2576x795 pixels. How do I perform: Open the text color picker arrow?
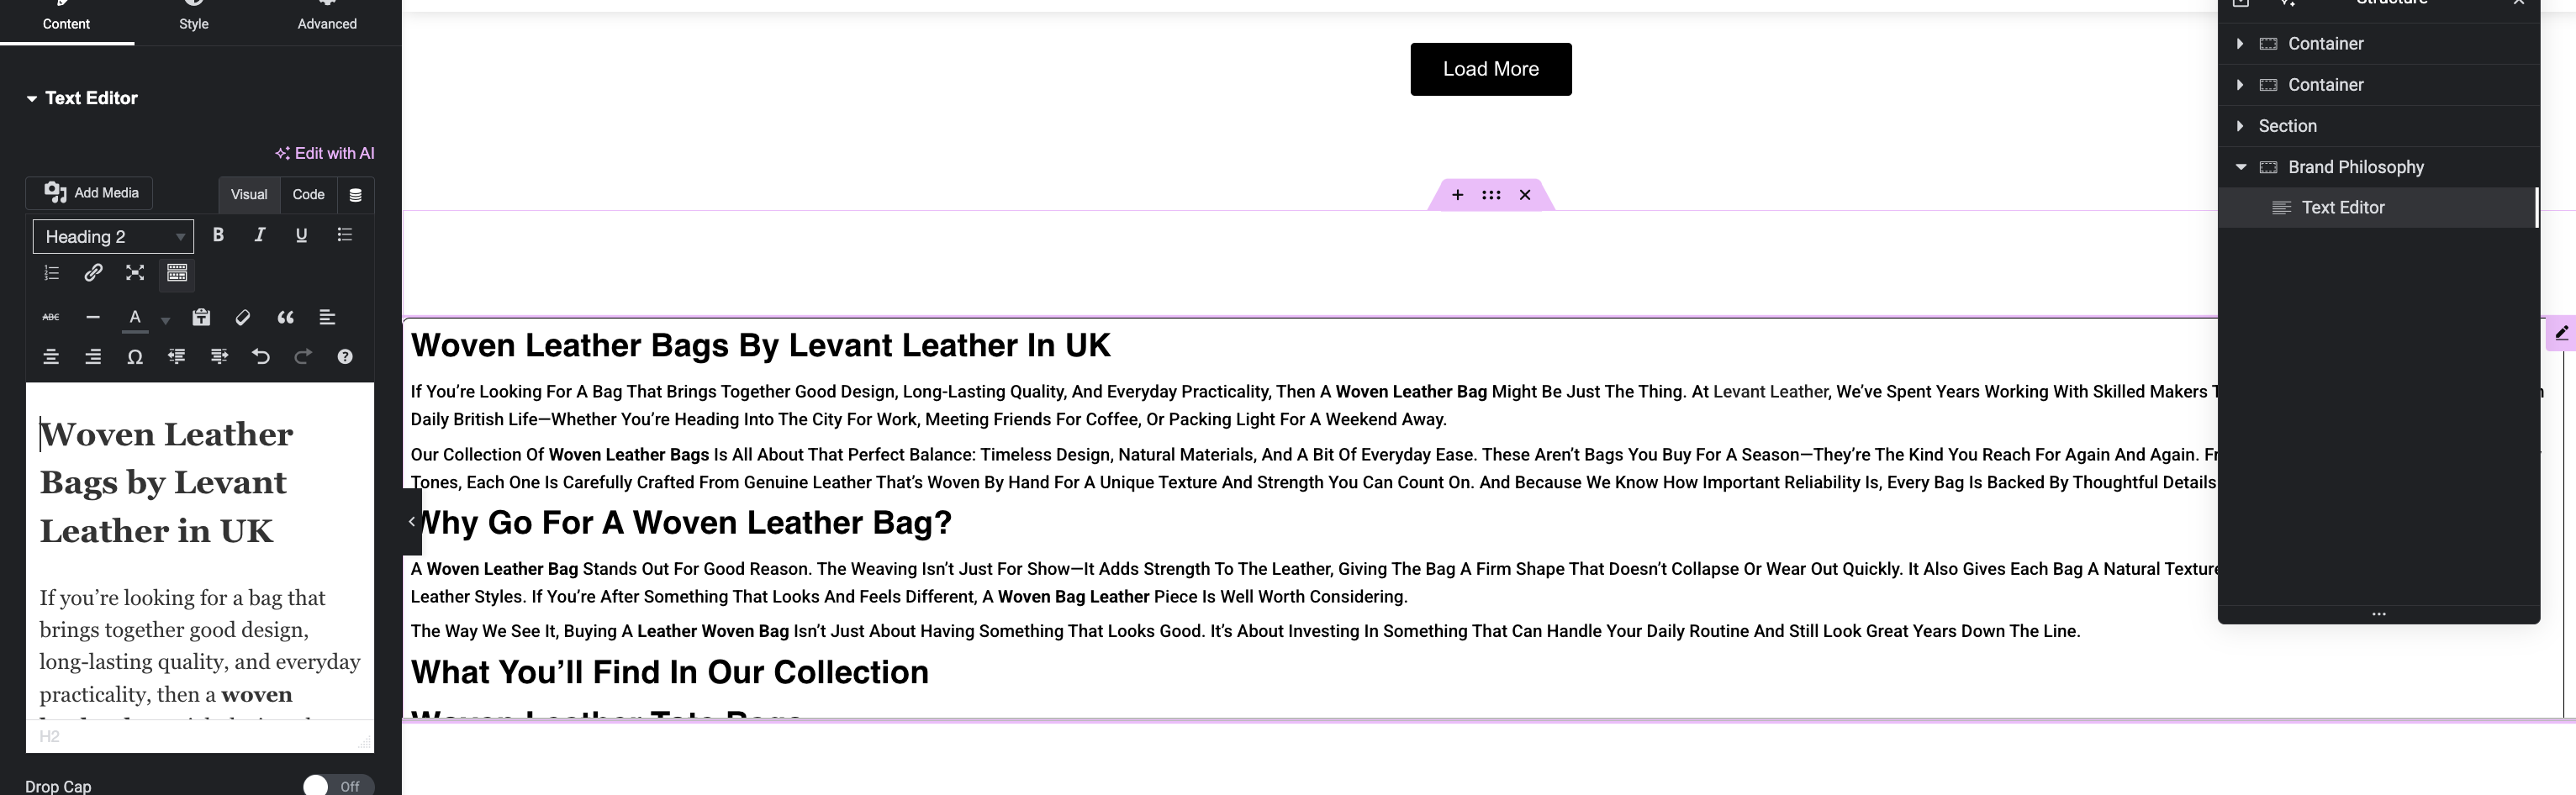tap(165, 320)
